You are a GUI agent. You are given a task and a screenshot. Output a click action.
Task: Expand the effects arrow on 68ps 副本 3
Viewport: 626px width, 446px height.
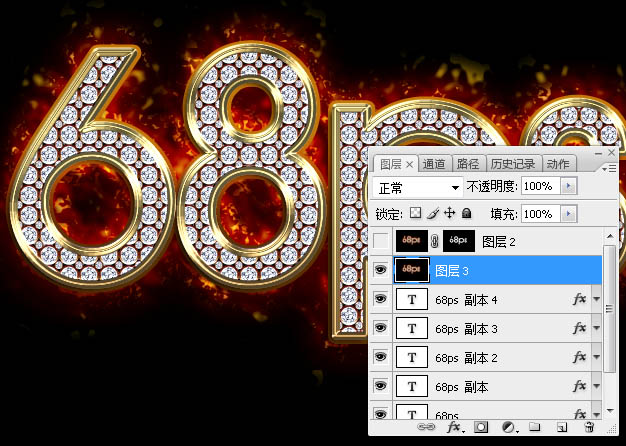tap(597, 328)
